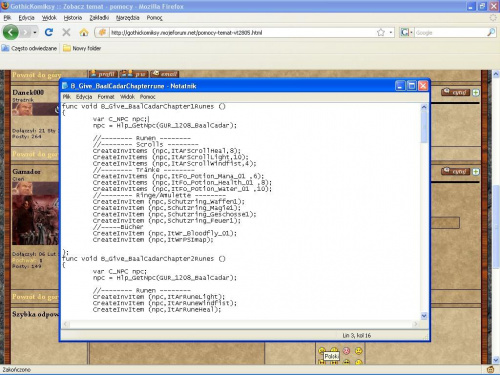Click Powrót do góry under Gamador post
This screenshot has height=375, width=500.
[35, 296]
